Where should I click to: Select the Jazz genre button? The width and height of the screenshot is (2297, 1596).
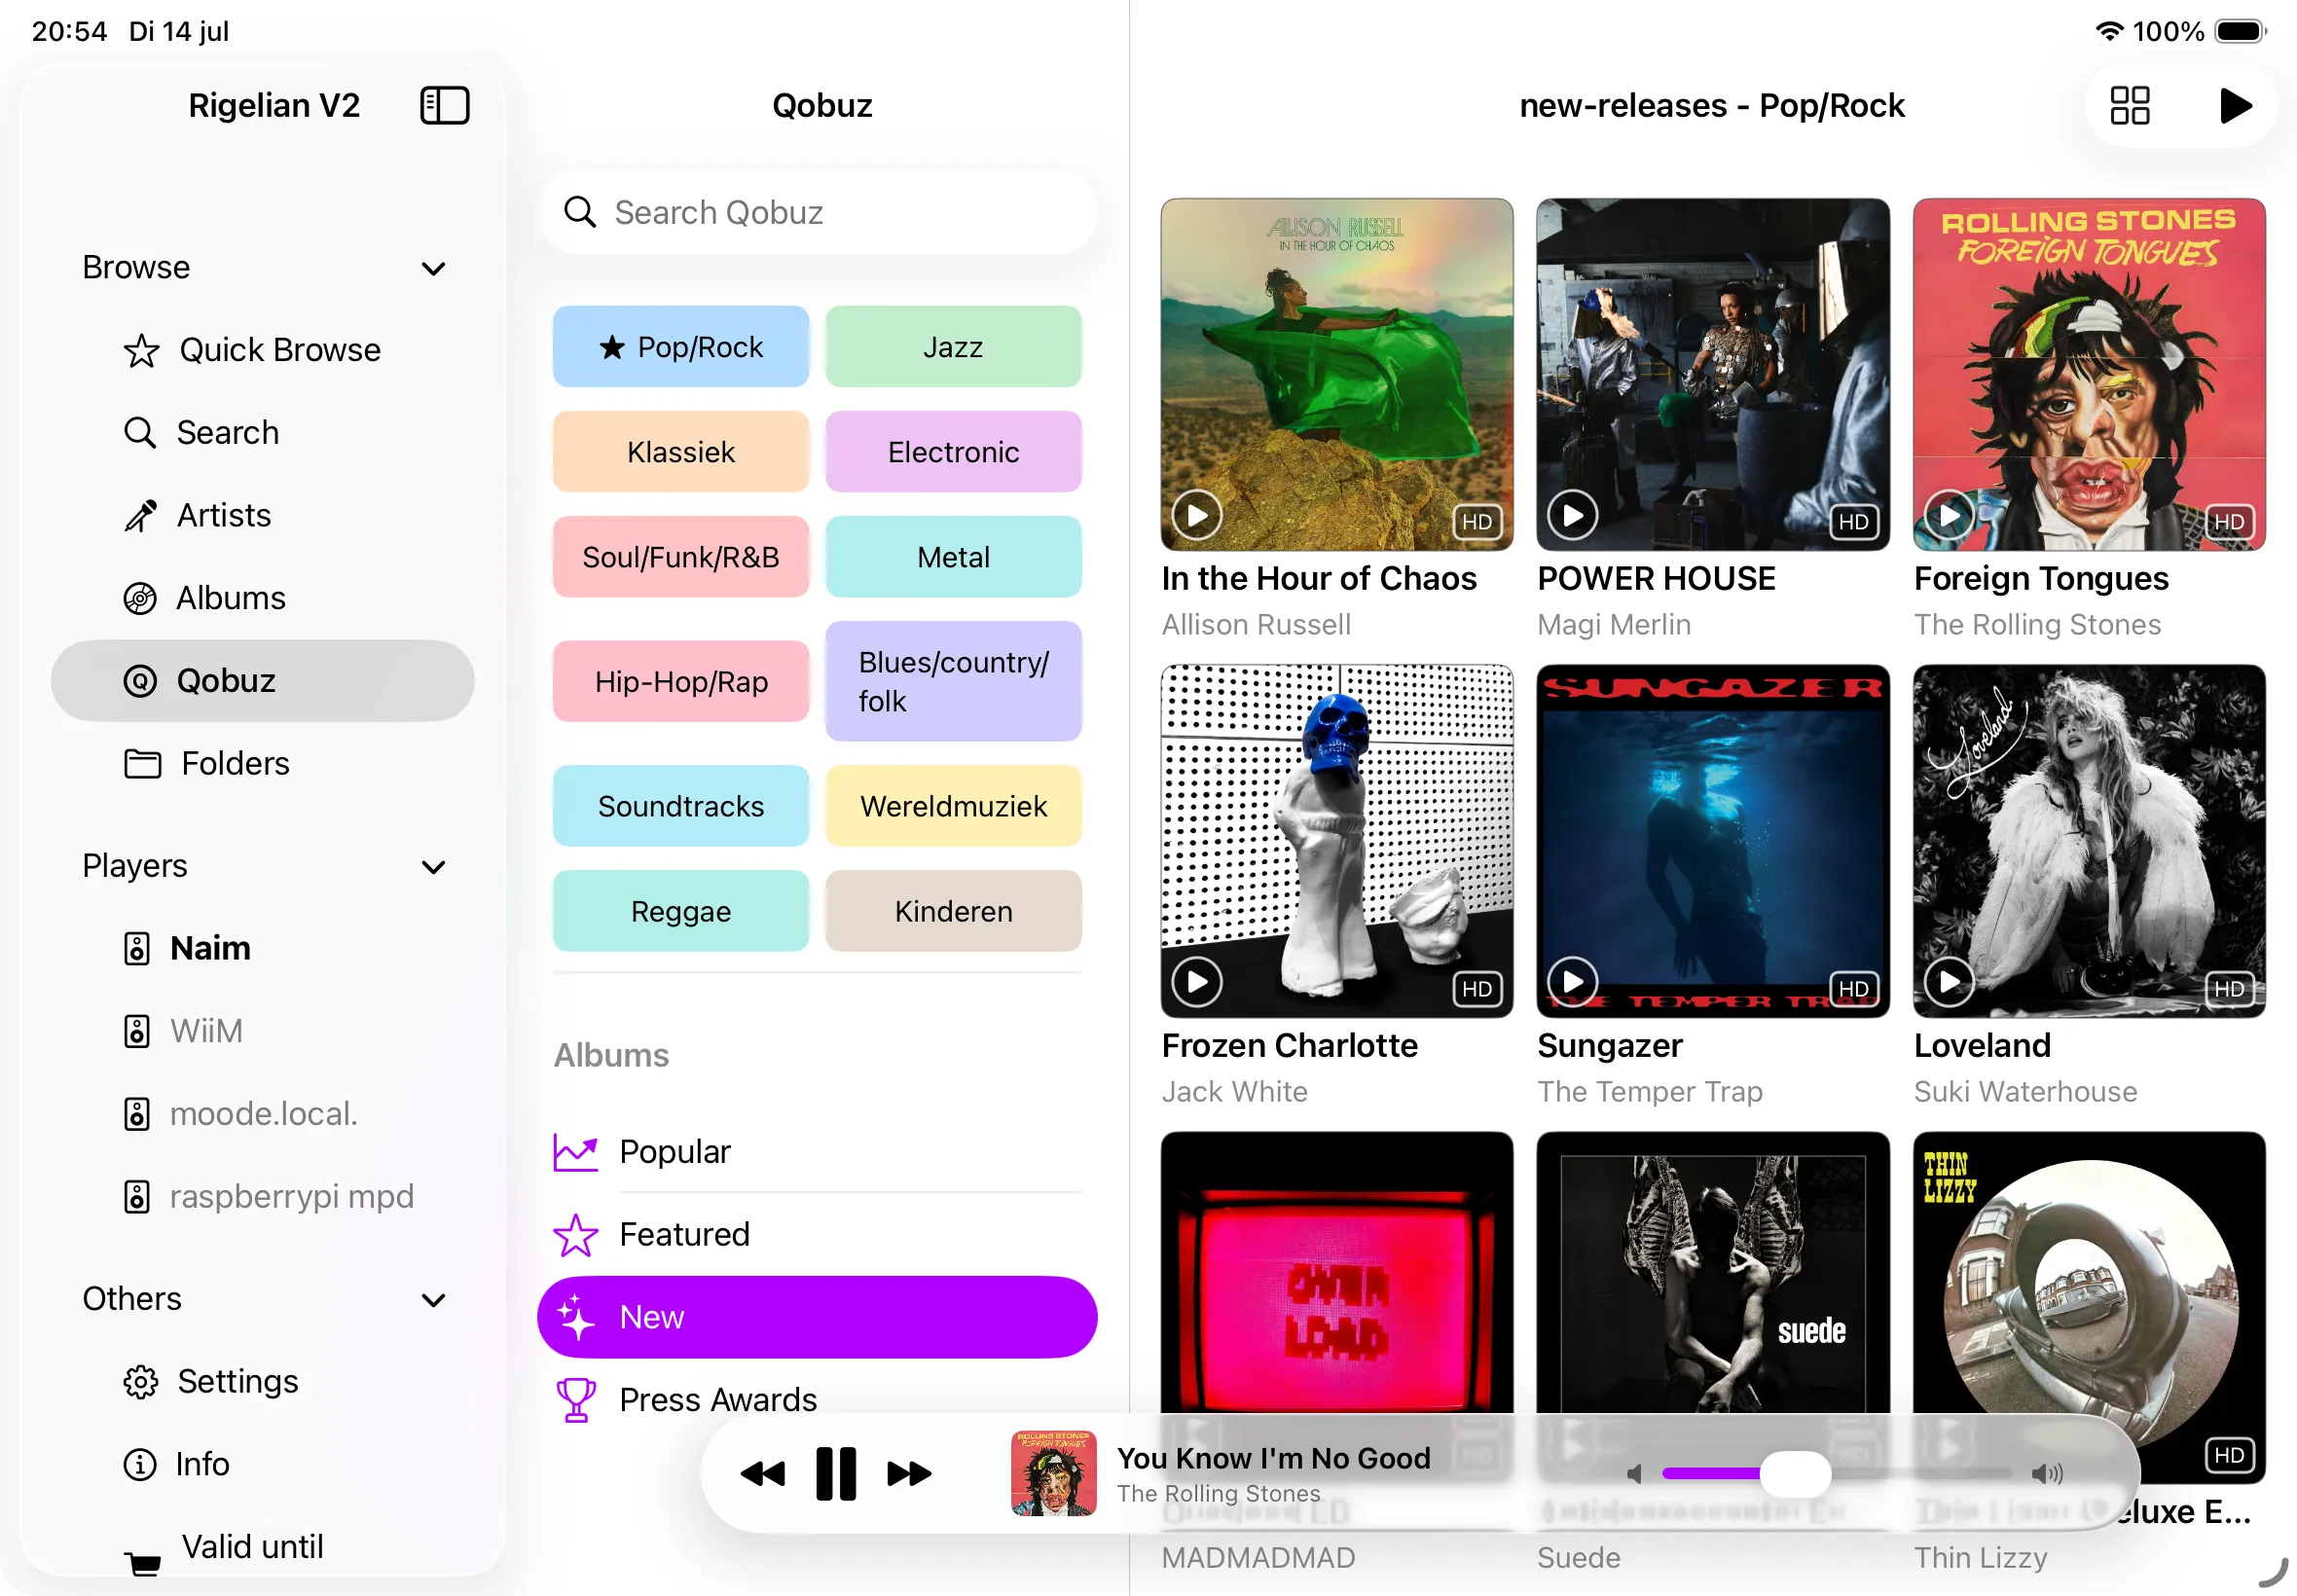click(954, 347)
